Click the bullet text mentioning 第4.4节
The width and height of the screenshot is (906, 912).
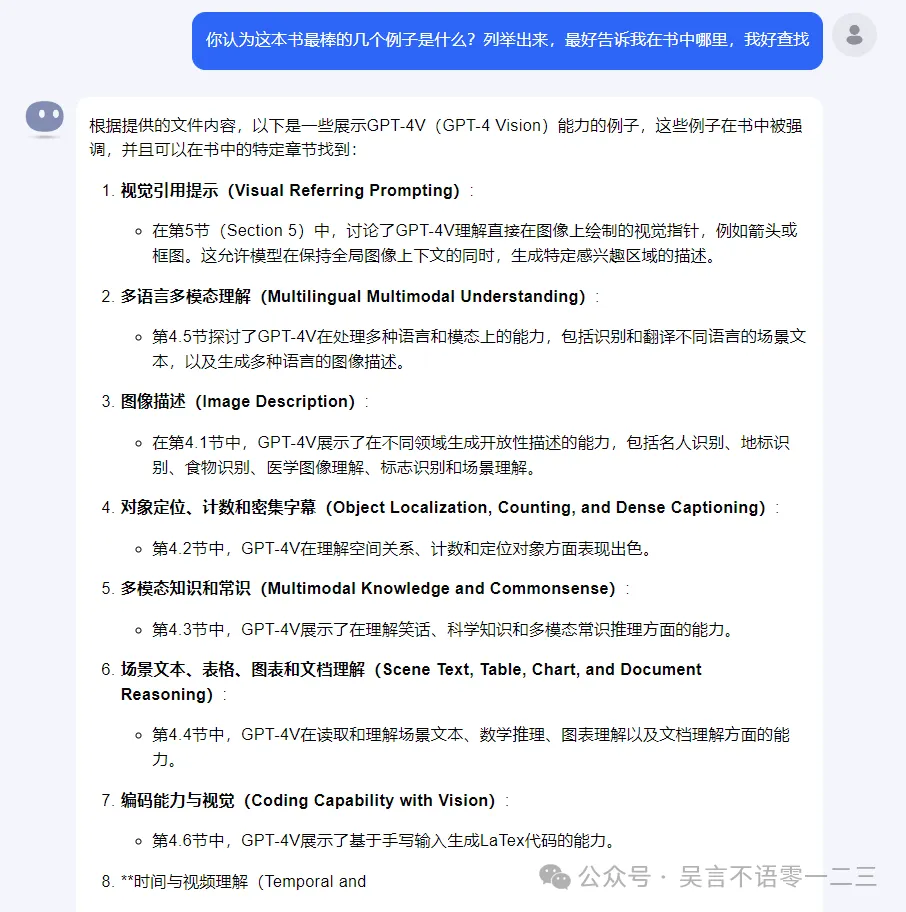470,747
